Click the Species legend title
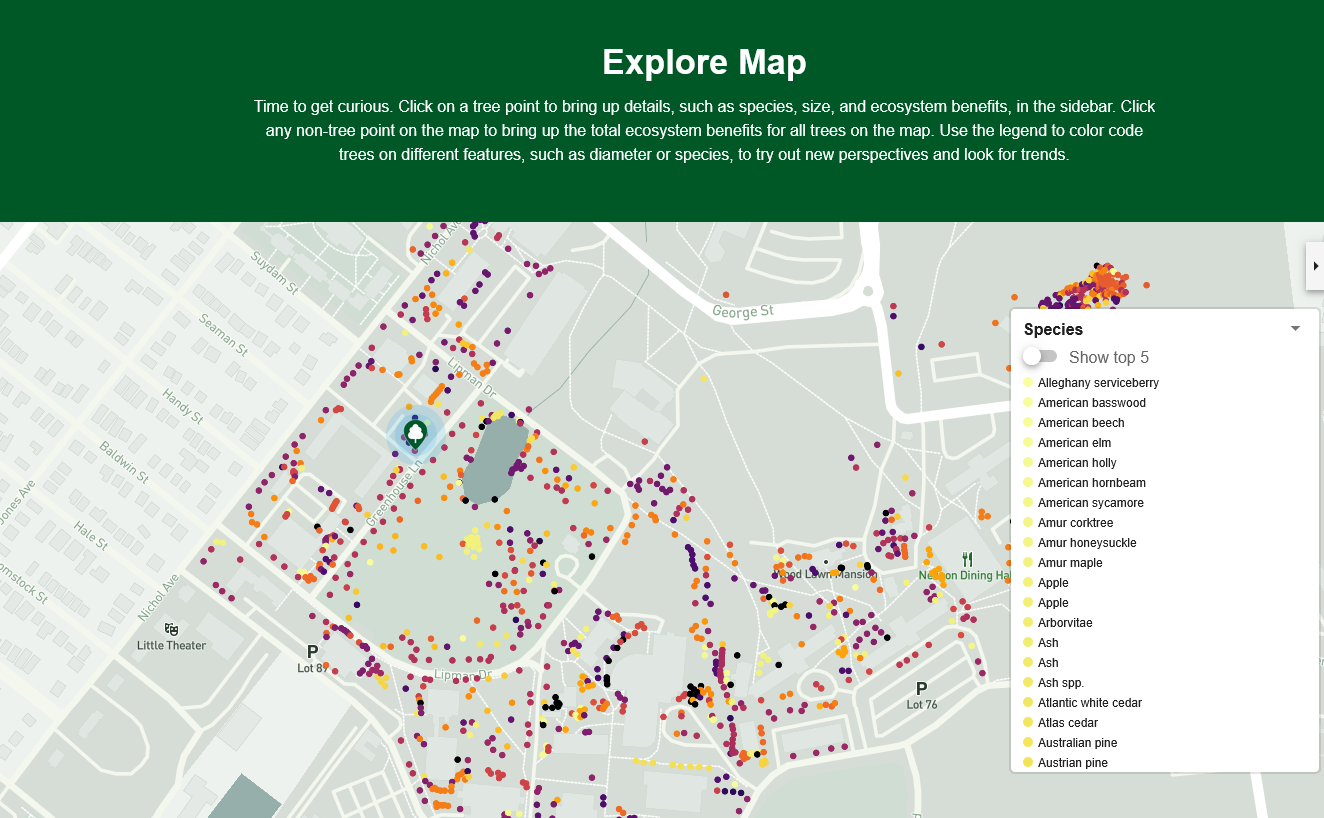This screenshot has width=1324, height=818. pyautogui.click(x=1053, y=329)
